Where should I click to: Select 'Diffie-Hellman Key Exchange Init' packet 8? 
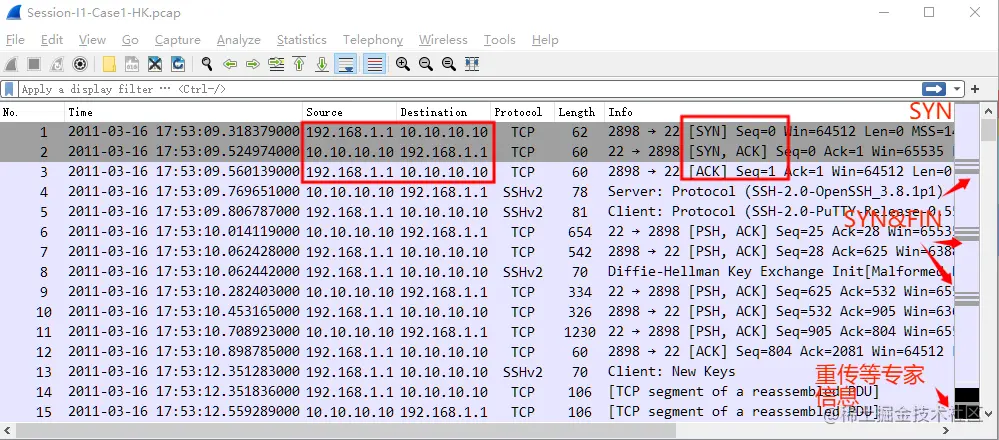tap(780, 271)
